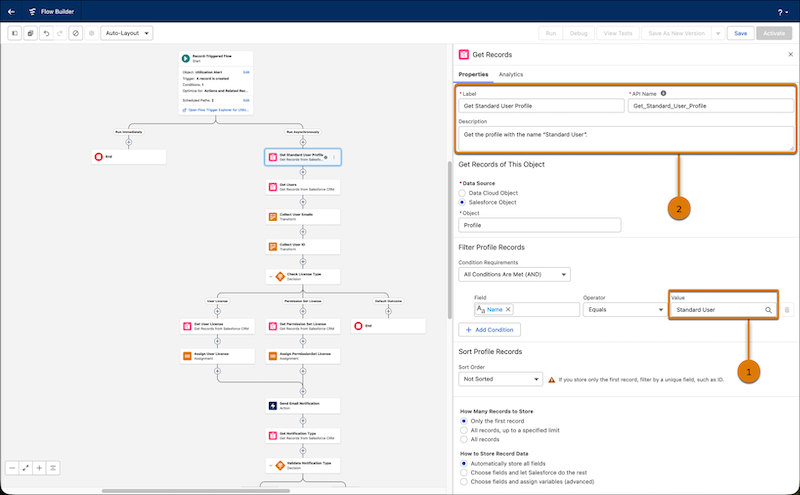Click the Description text area
The width and height of the screenshot is (800, 495).
(626, 139)
